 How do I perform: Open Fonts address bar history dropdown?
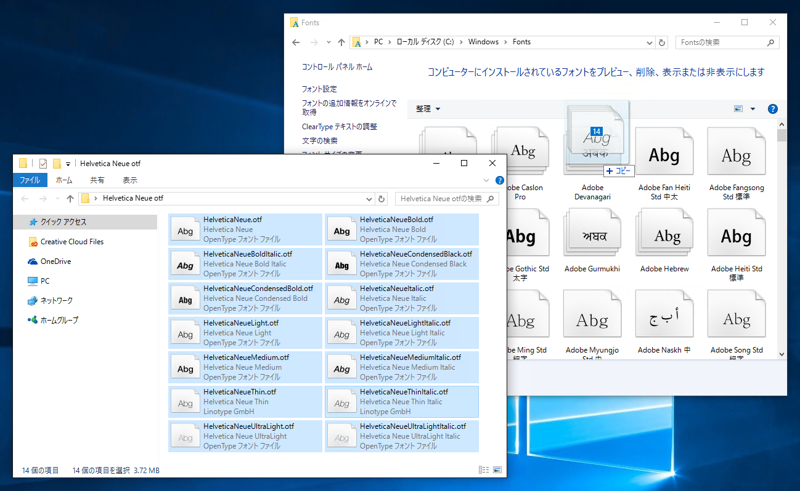649,42
